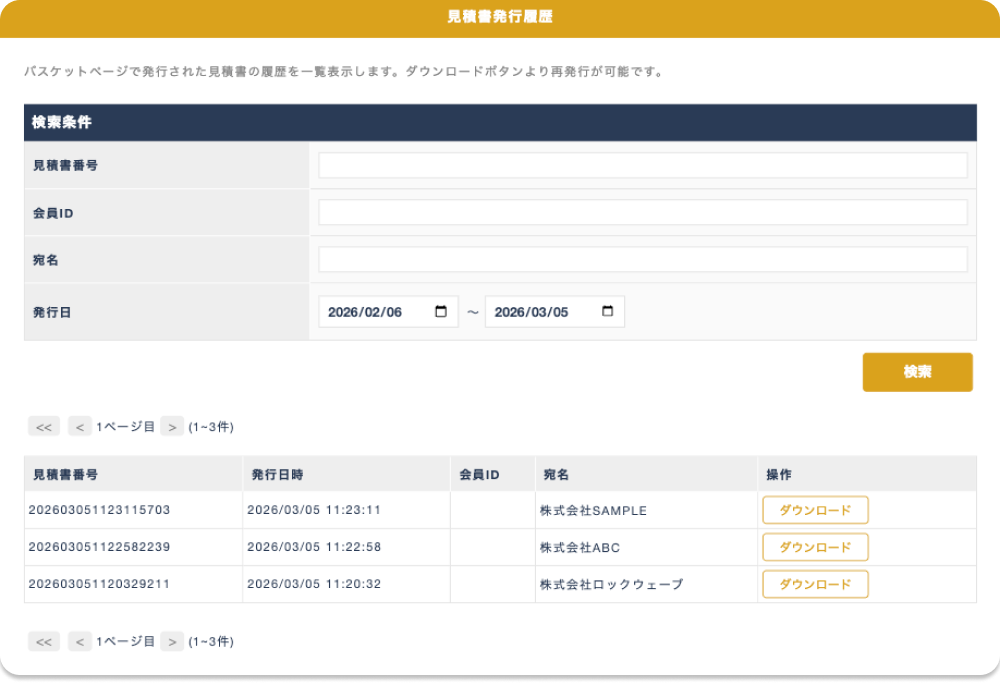
Task: Click the top << first page button
Action: [x=44, y=427]
